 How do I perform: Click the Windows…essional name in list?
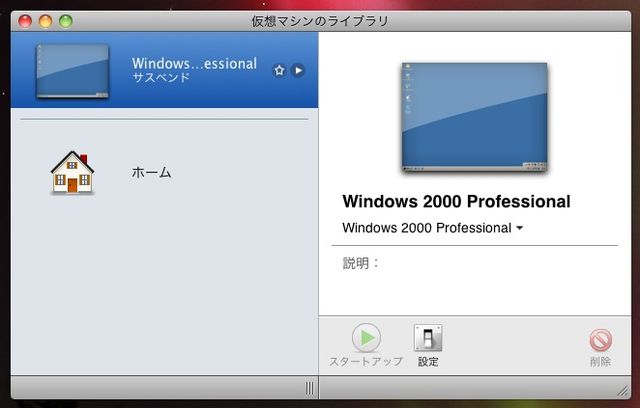194,63
